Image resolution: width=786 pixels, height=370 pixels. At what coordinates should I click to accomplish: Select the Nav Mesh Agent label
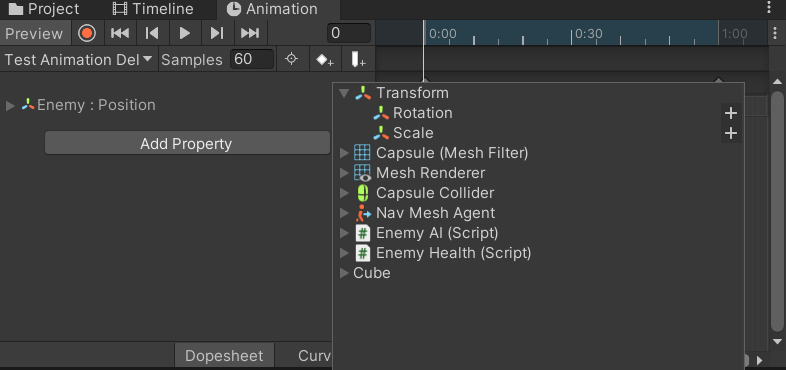(436, 213)
